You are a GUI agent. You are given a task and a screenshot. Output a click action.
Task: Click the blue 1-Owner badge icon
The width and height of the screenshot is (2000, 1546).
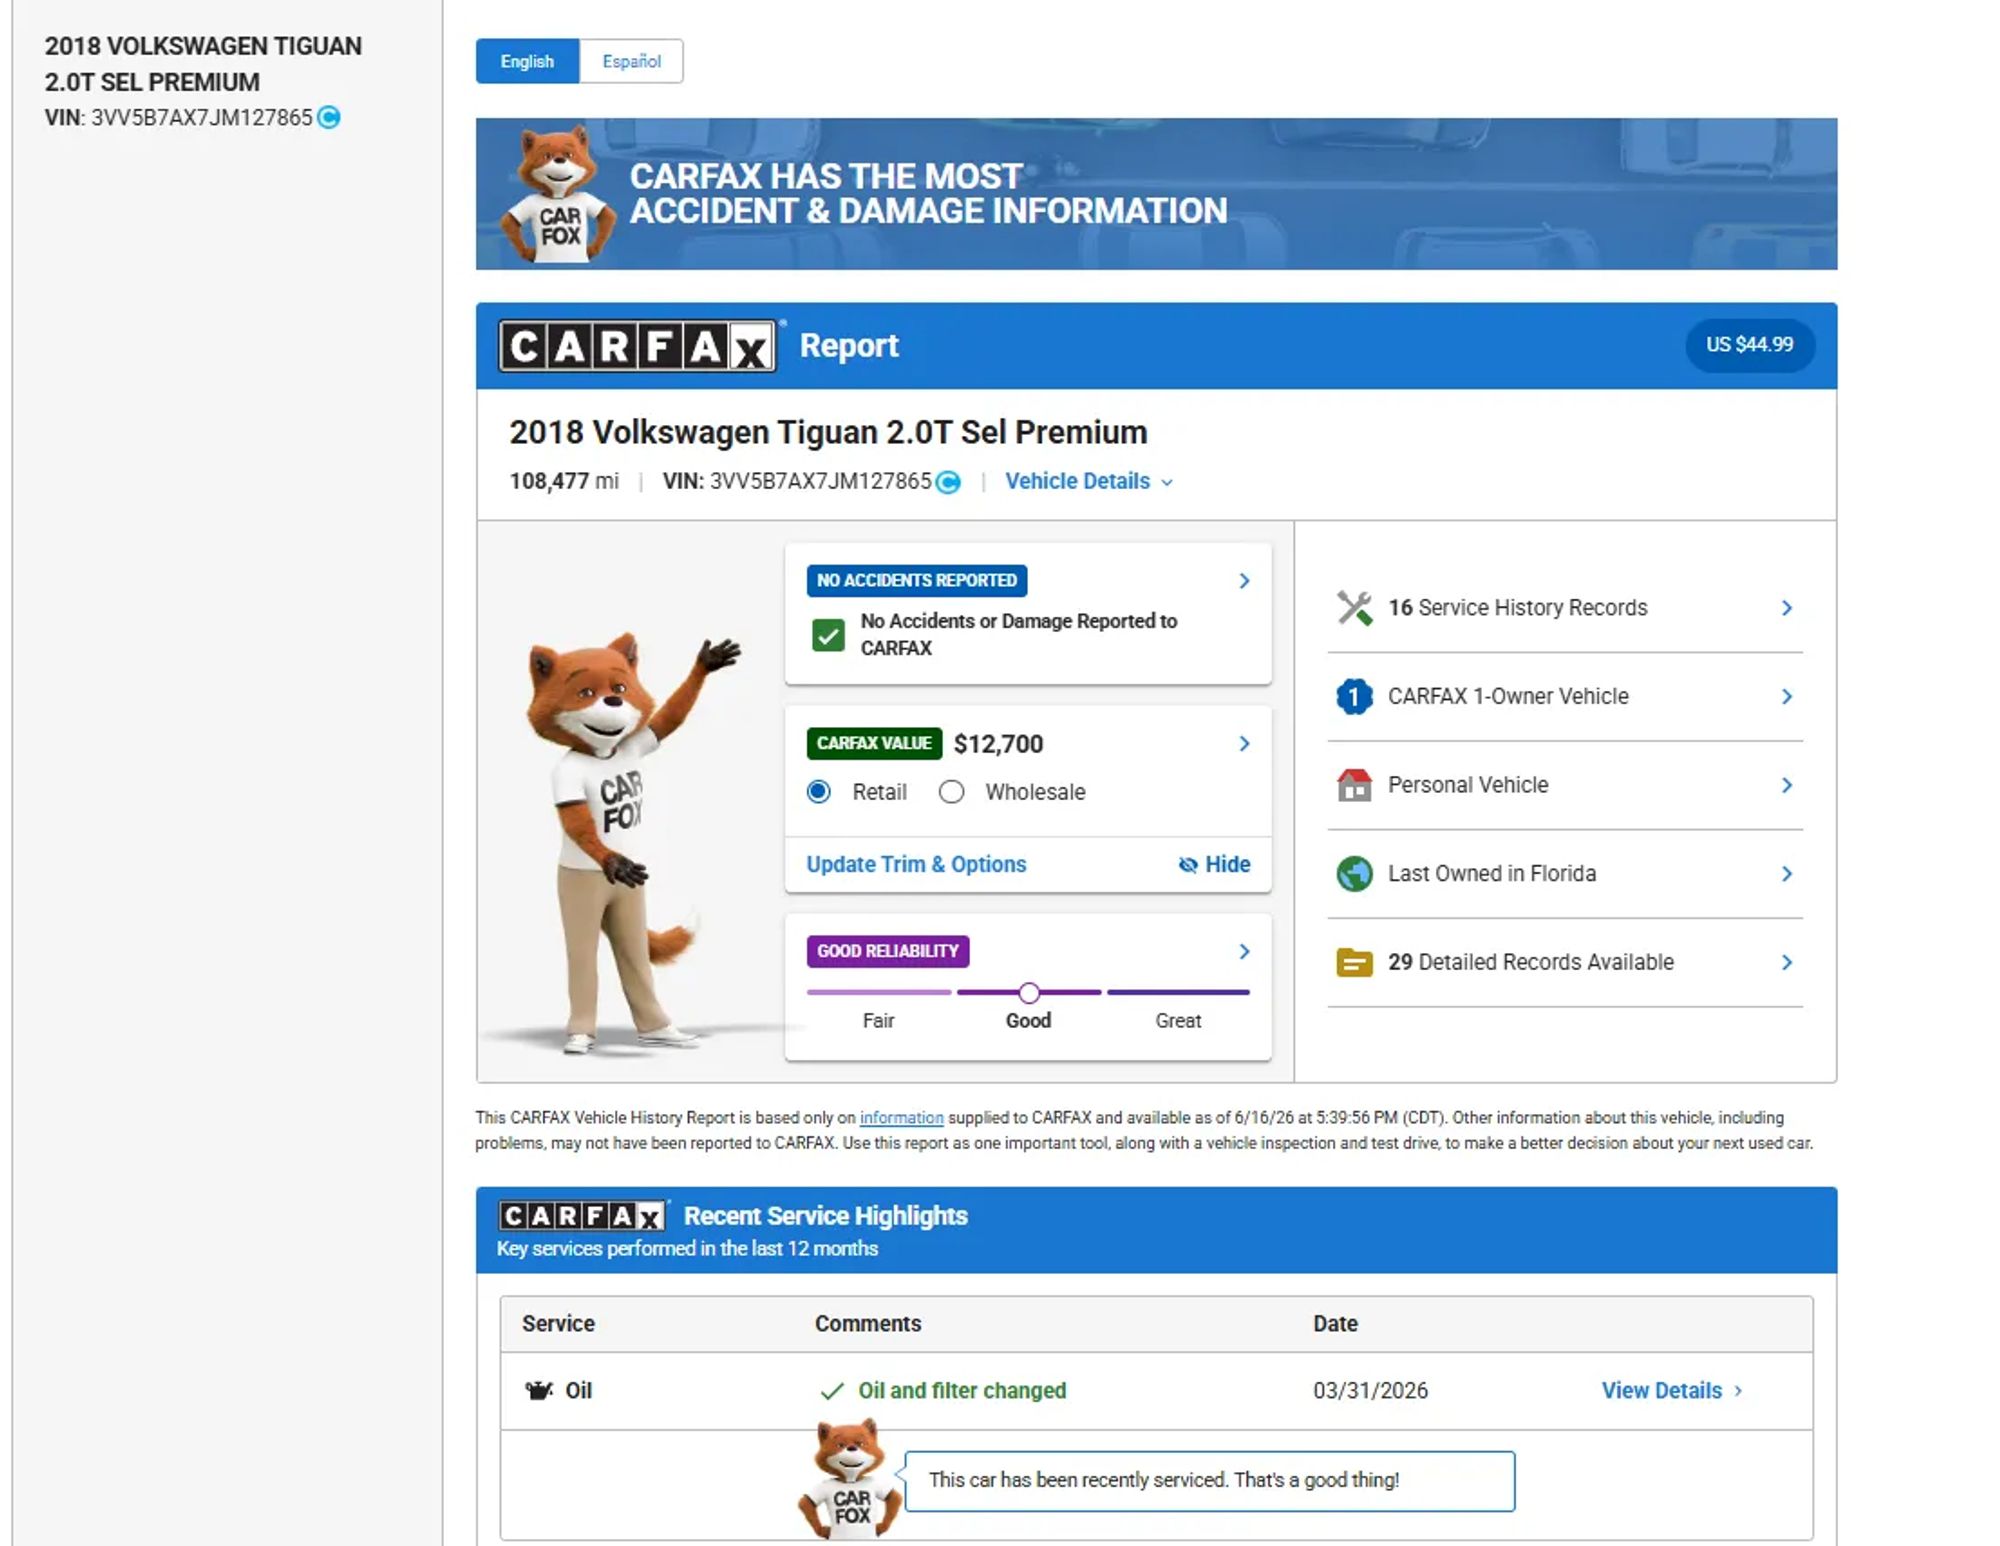(1354, 696)
